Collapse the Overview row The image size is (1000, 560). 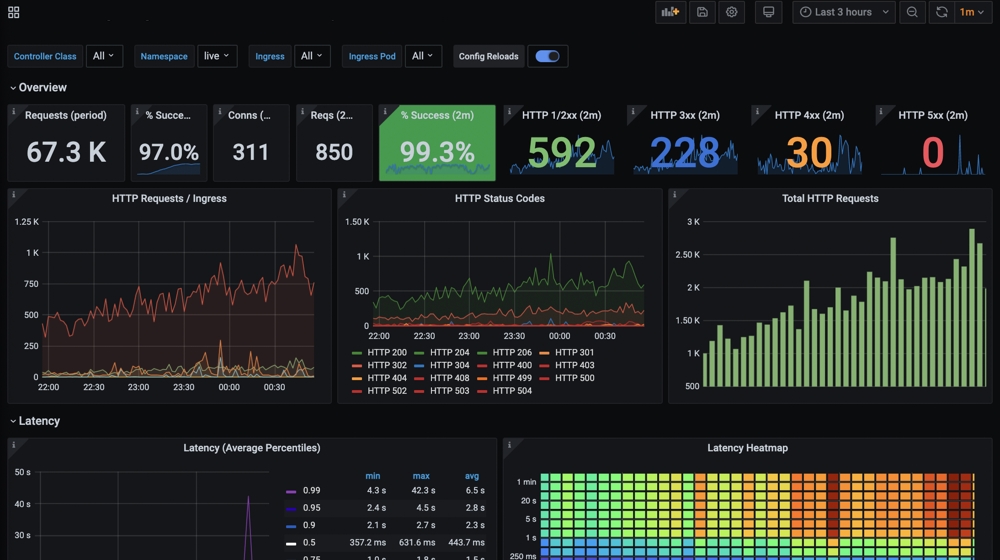38,87
